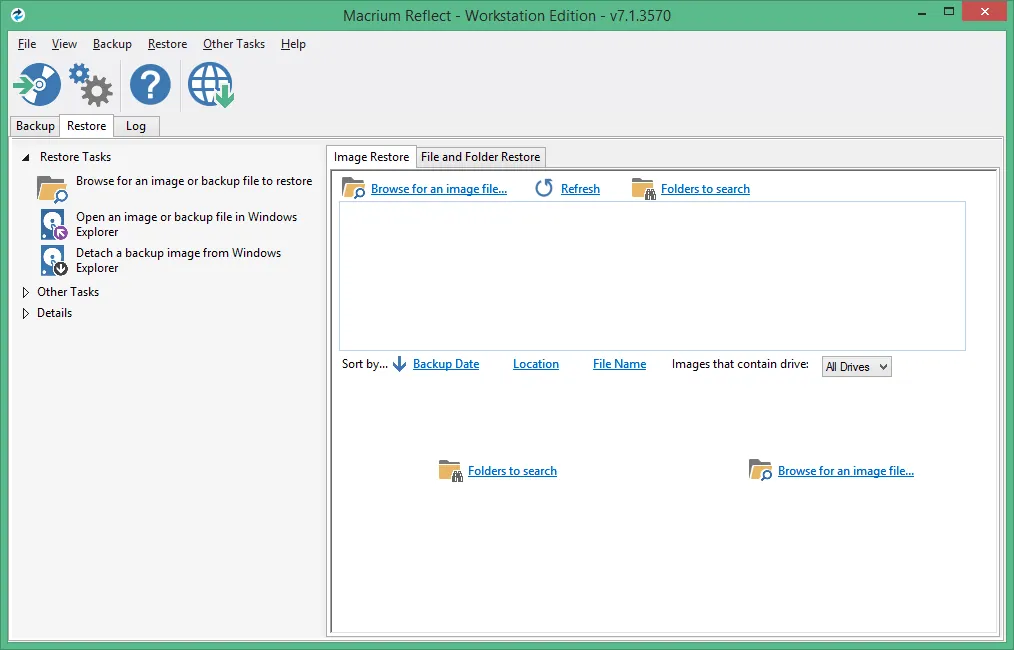Screen dimensions: 1014x650
Task: Click the disc backup toolbar icon
Action: point(38,84)
